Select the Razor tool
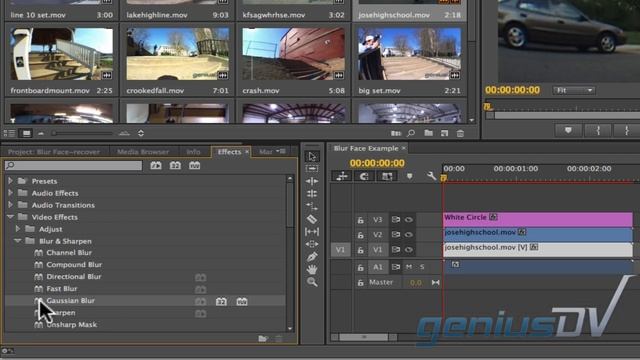The width and height of the screenshot is (640, 360). click(312, 219)
